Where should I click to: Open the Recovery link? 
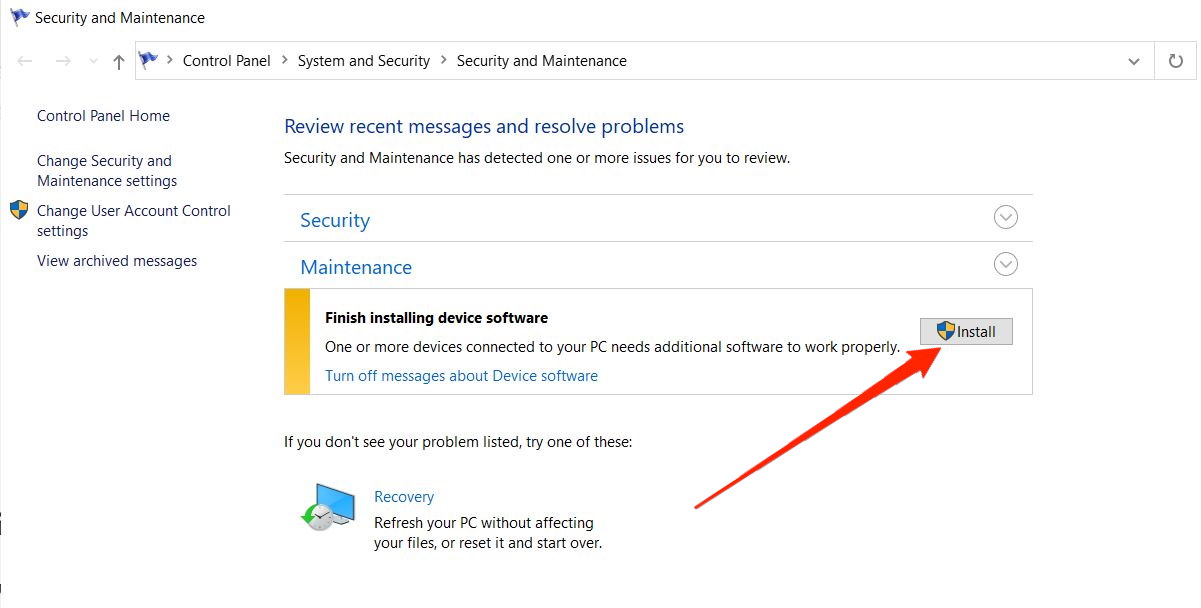pos(403,497)
